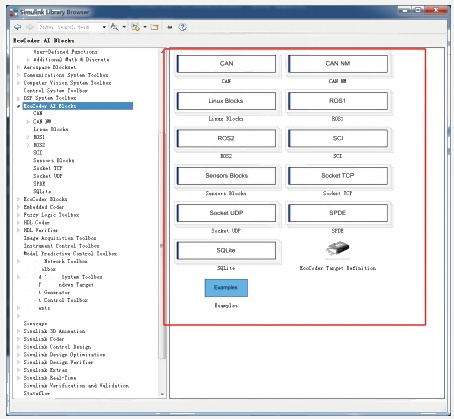Screen dimensions: 454x419
Task: Click the open folder toolbar icon
Action: 154,27
